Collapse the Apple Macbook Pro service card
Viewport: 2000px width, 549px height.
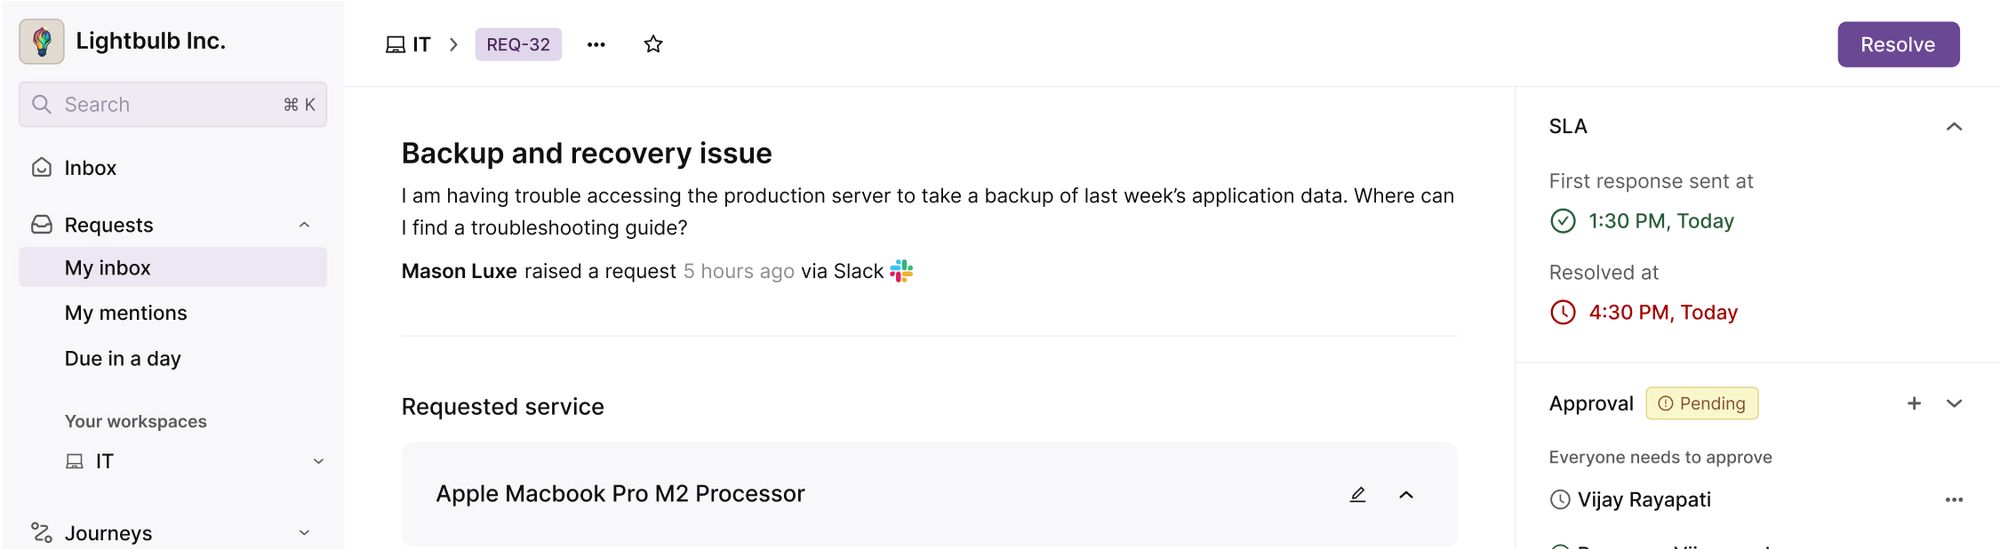(1406, 495)
